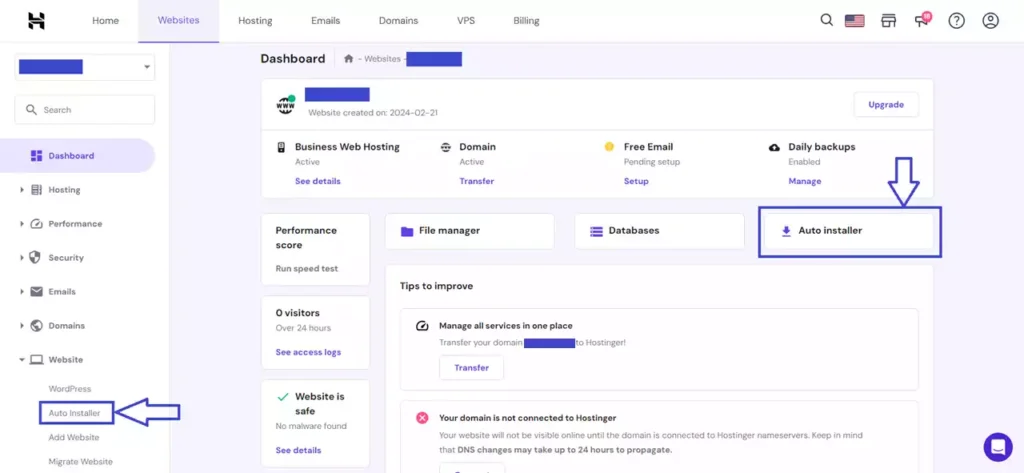This screenshot has width=1024, height=473.
Task: Open the user profile icon
Action: coord(990,21)
